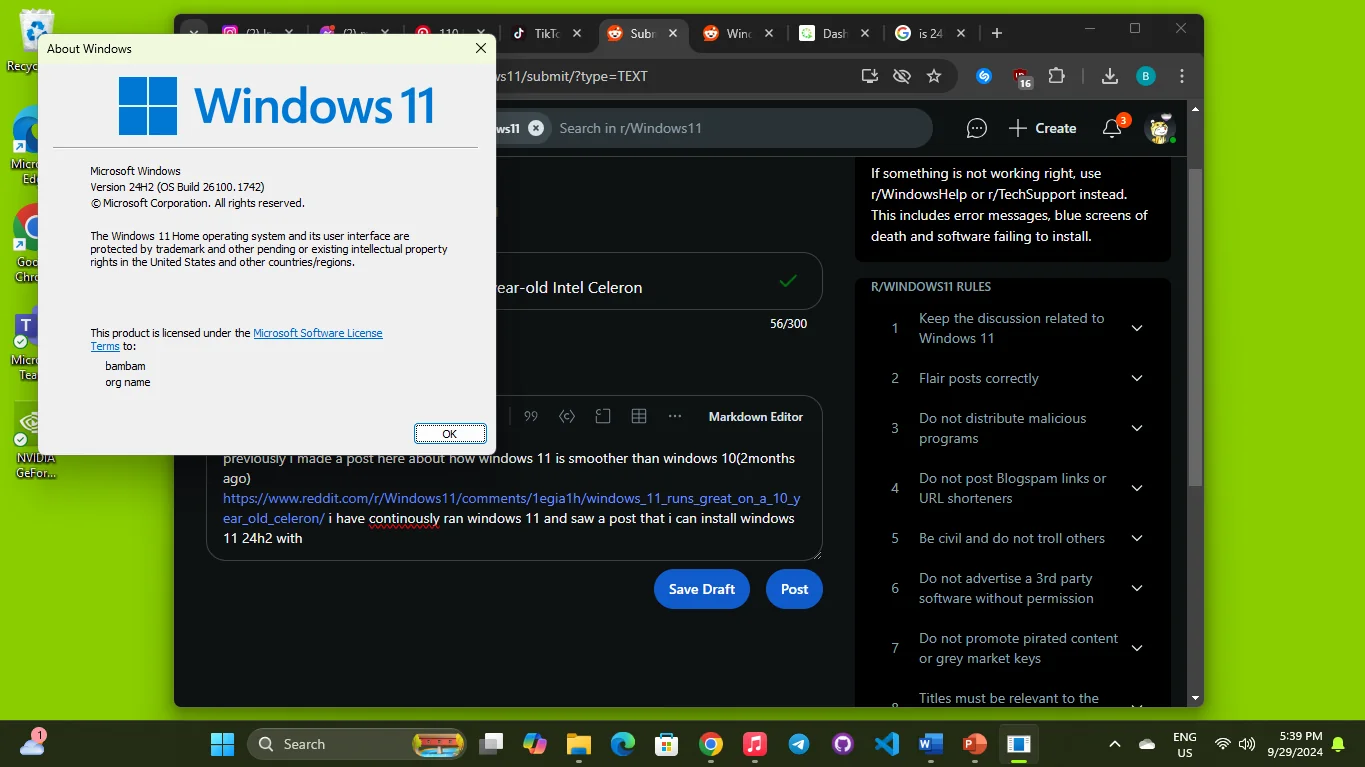Open Reddit chat icon
Image resolution: width=1365 pixels, height=767 pixels.
977,128
